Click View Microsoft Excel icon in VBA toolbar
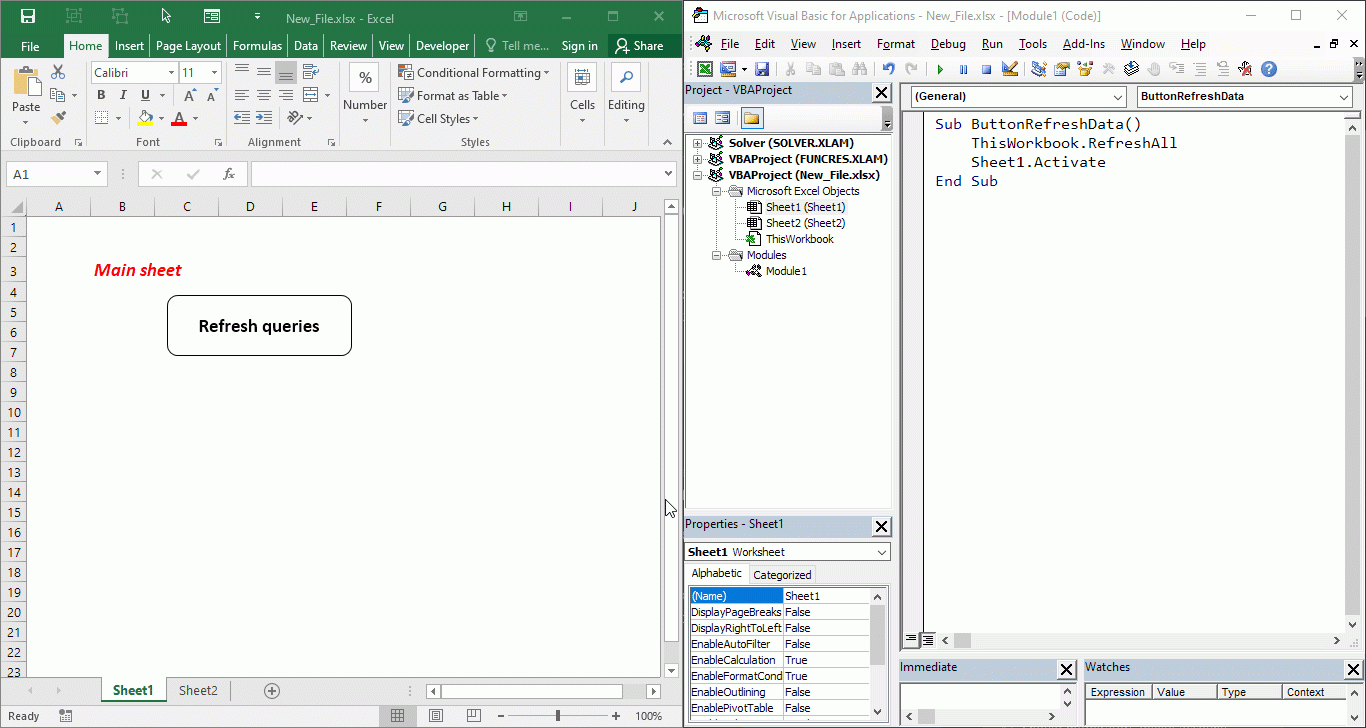Image resolution: width=1366 pixels, height=728 pixels. coord(705,69)
